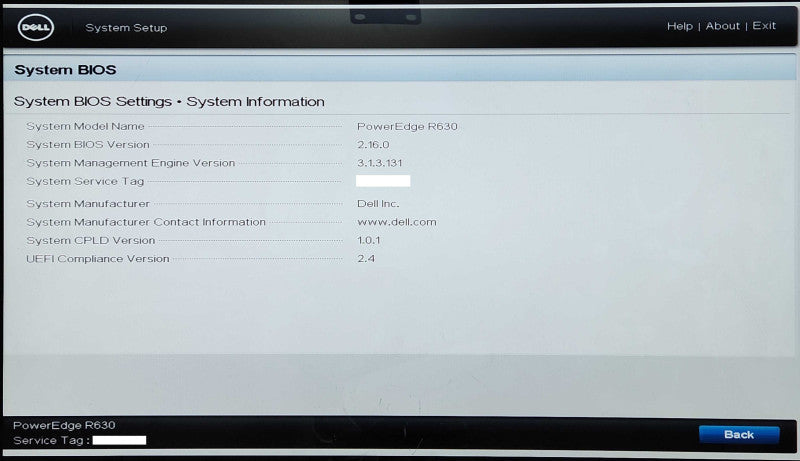Click the Dell Inc. manufacturer value

tap(378, 203)
